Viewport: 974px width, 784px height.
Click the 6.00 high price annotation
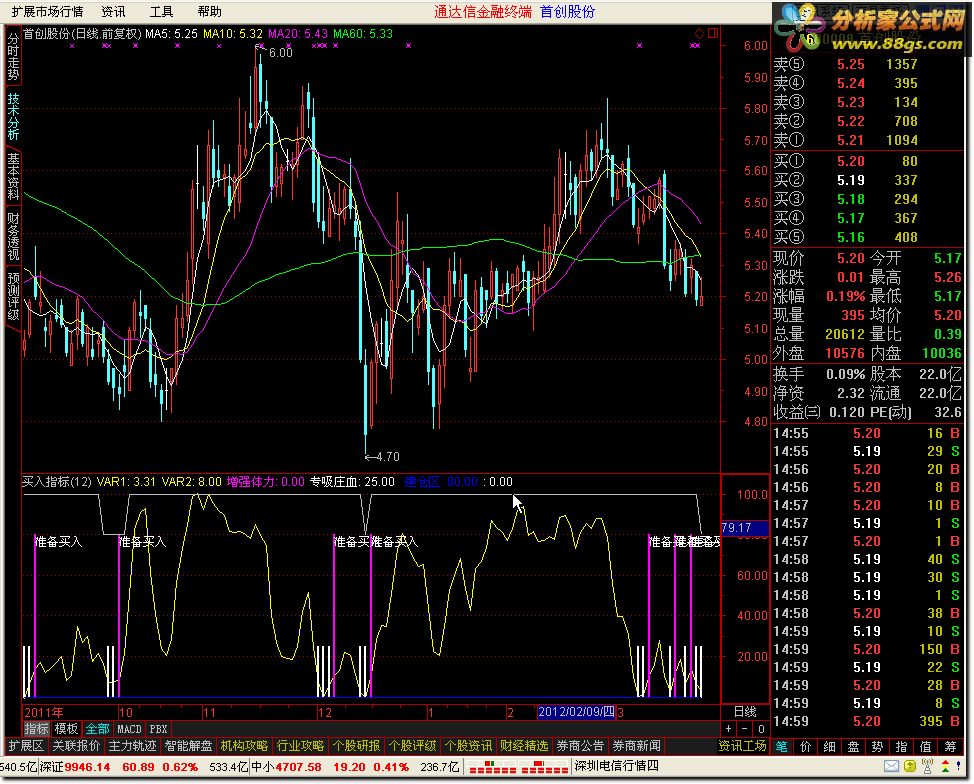click(280, 53)
